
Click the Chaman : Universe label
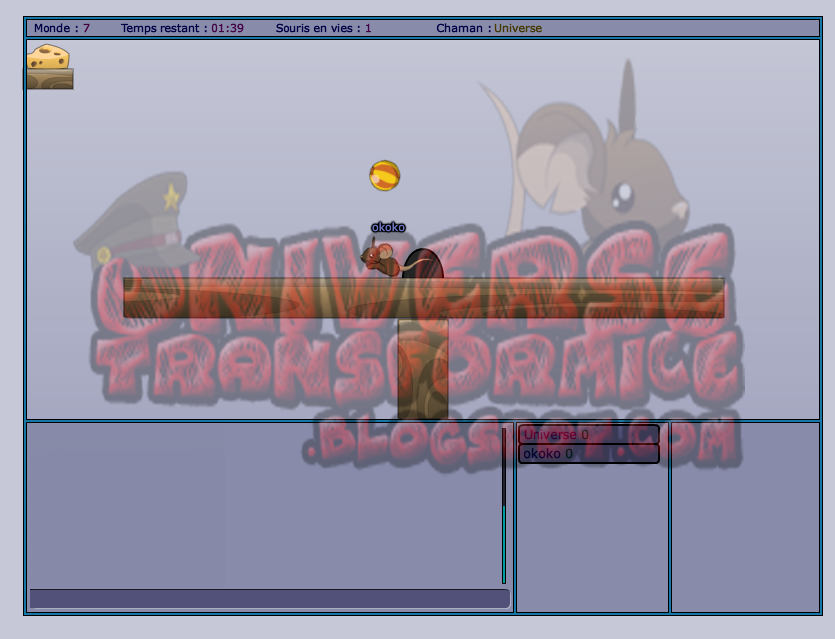click(489, 28)
